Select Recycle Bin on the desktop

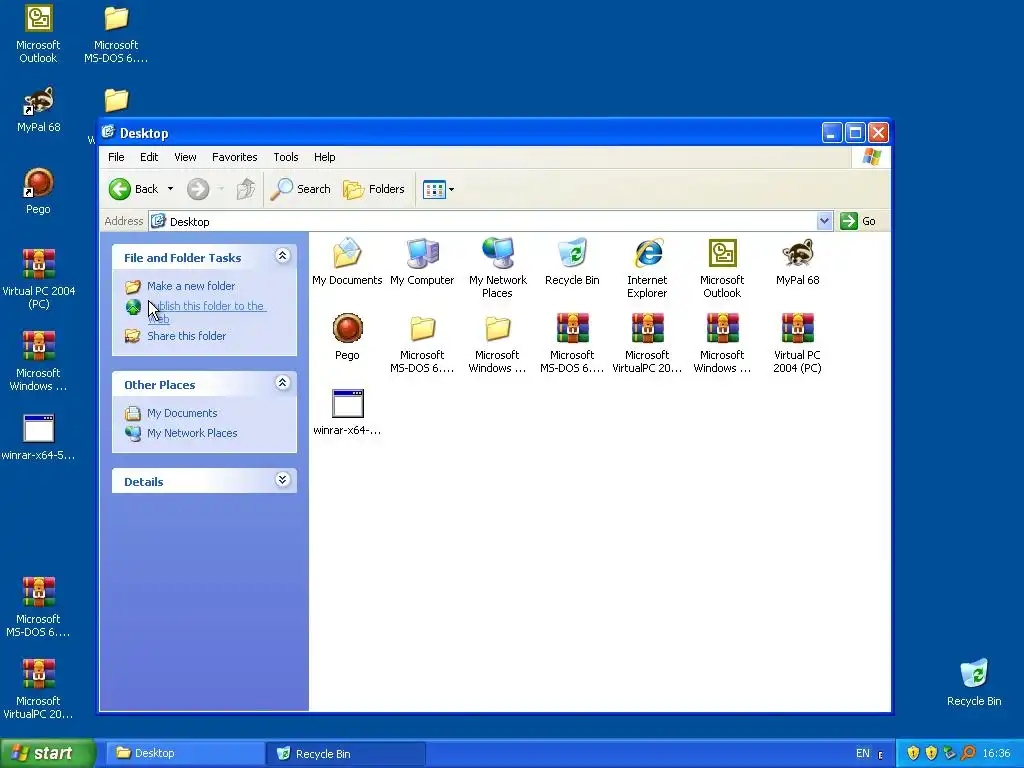[974, 682]
